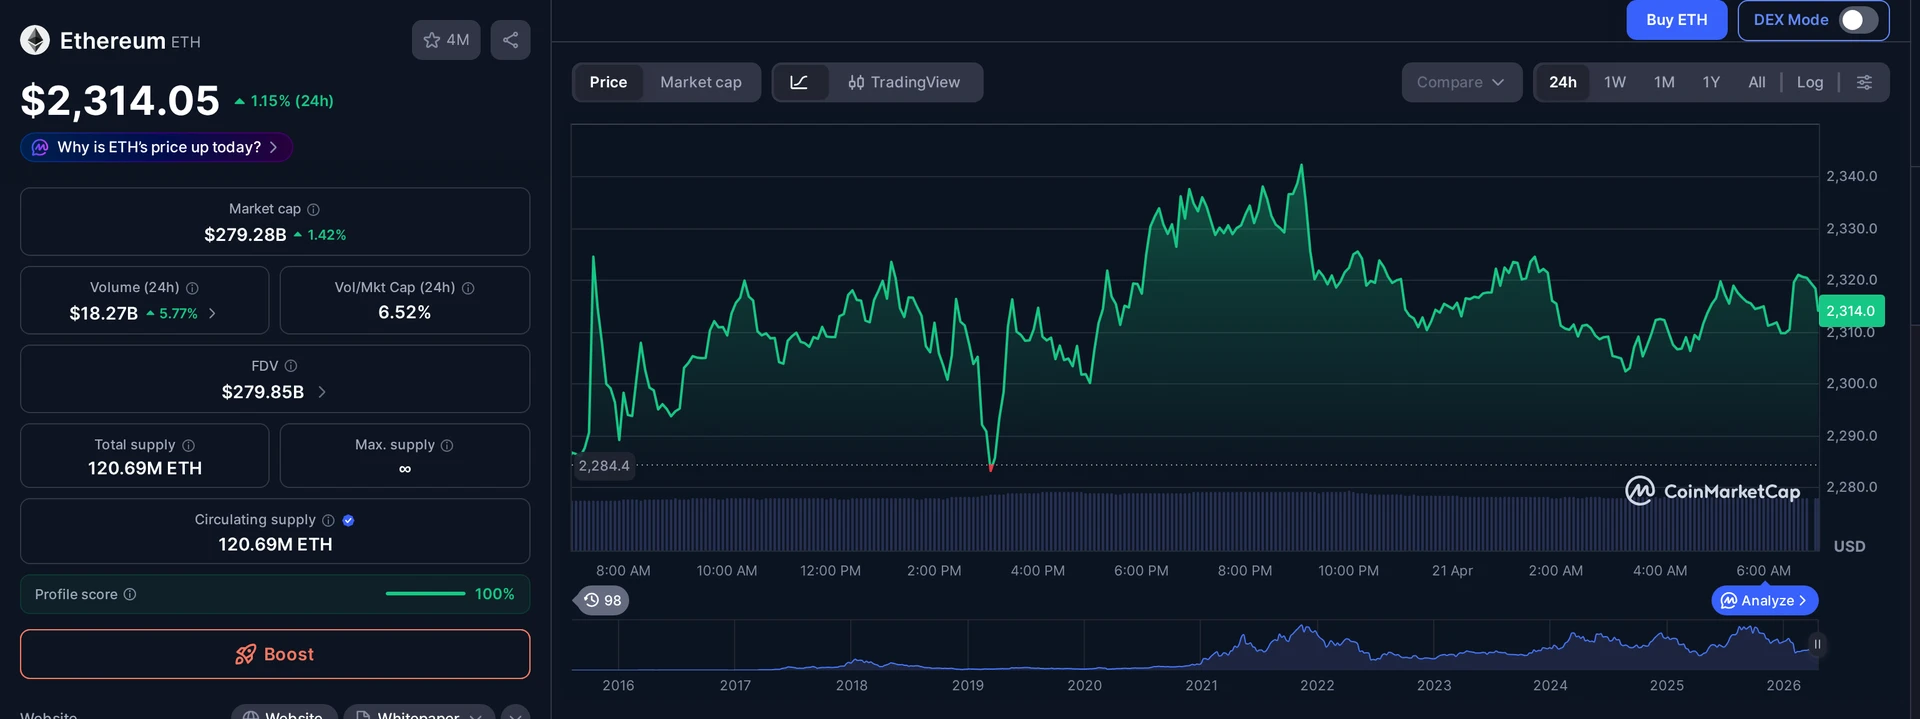Click the share icon next to watchlist
The height and width of the screenshot is (719, 1920).
click(x=510, y=40)
